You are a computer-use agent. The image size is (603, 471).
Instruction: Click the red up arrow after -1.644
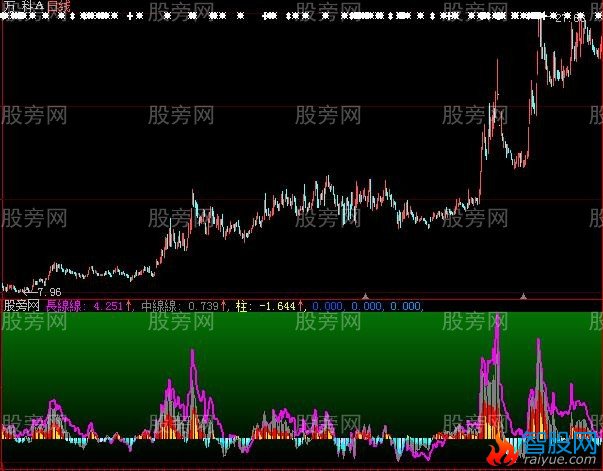coord(301,305)
